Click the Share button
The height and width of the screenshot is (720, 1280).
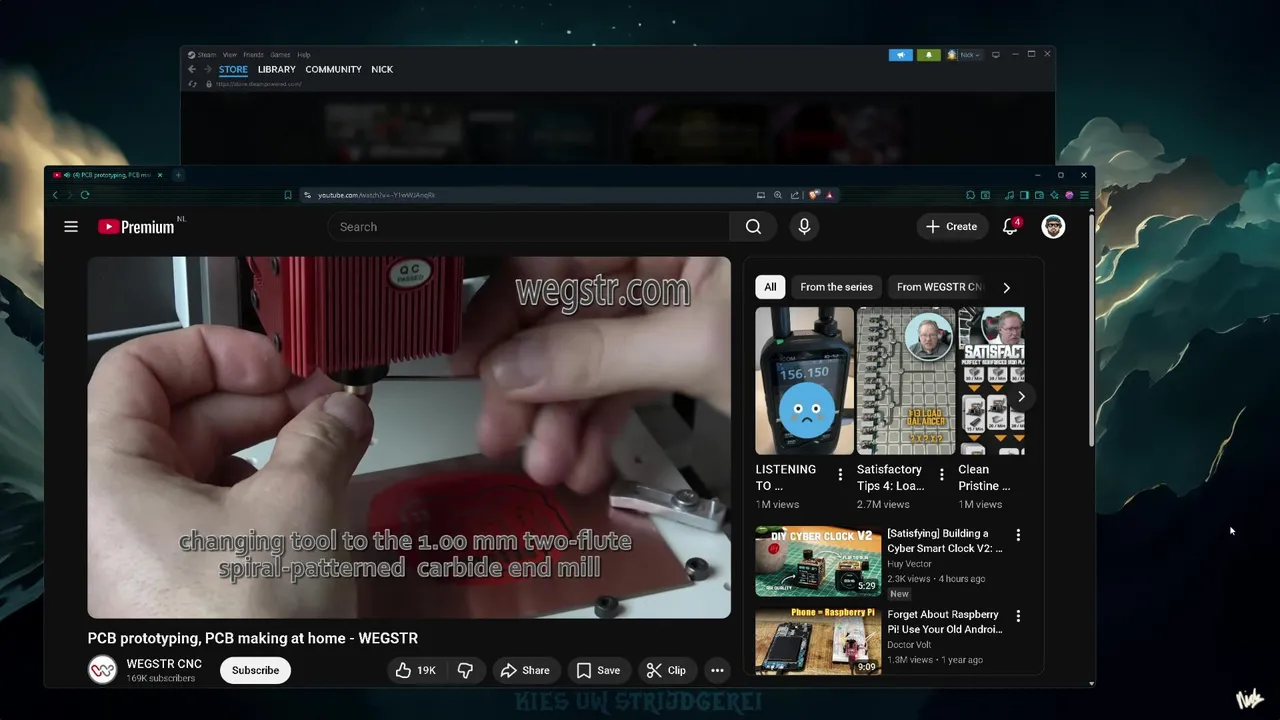525,671
